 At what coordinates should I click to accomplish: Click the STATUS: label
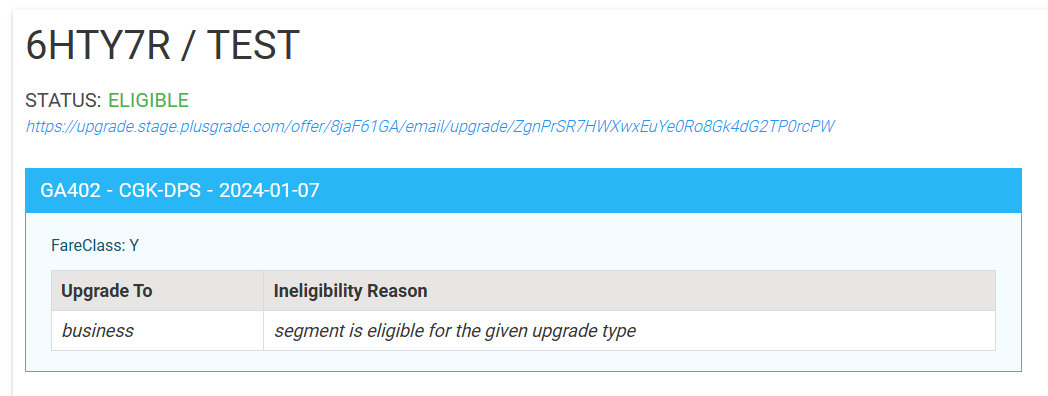[63, 100]
